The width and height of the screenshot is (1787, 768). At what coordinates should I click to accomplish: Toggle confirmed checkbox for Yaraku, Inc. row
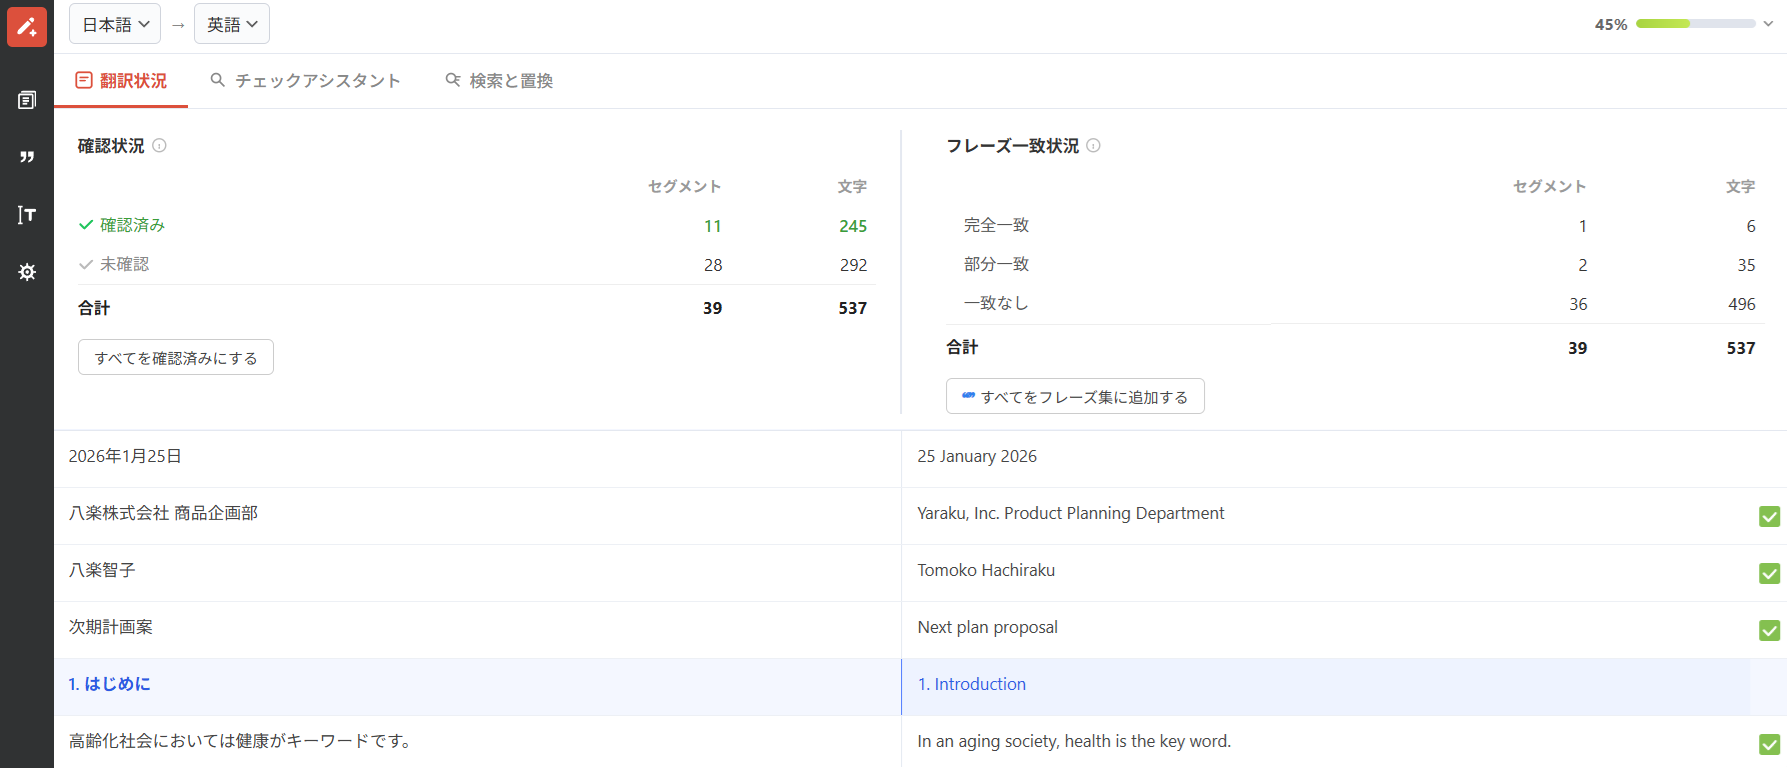click(x=1769, y=516)
